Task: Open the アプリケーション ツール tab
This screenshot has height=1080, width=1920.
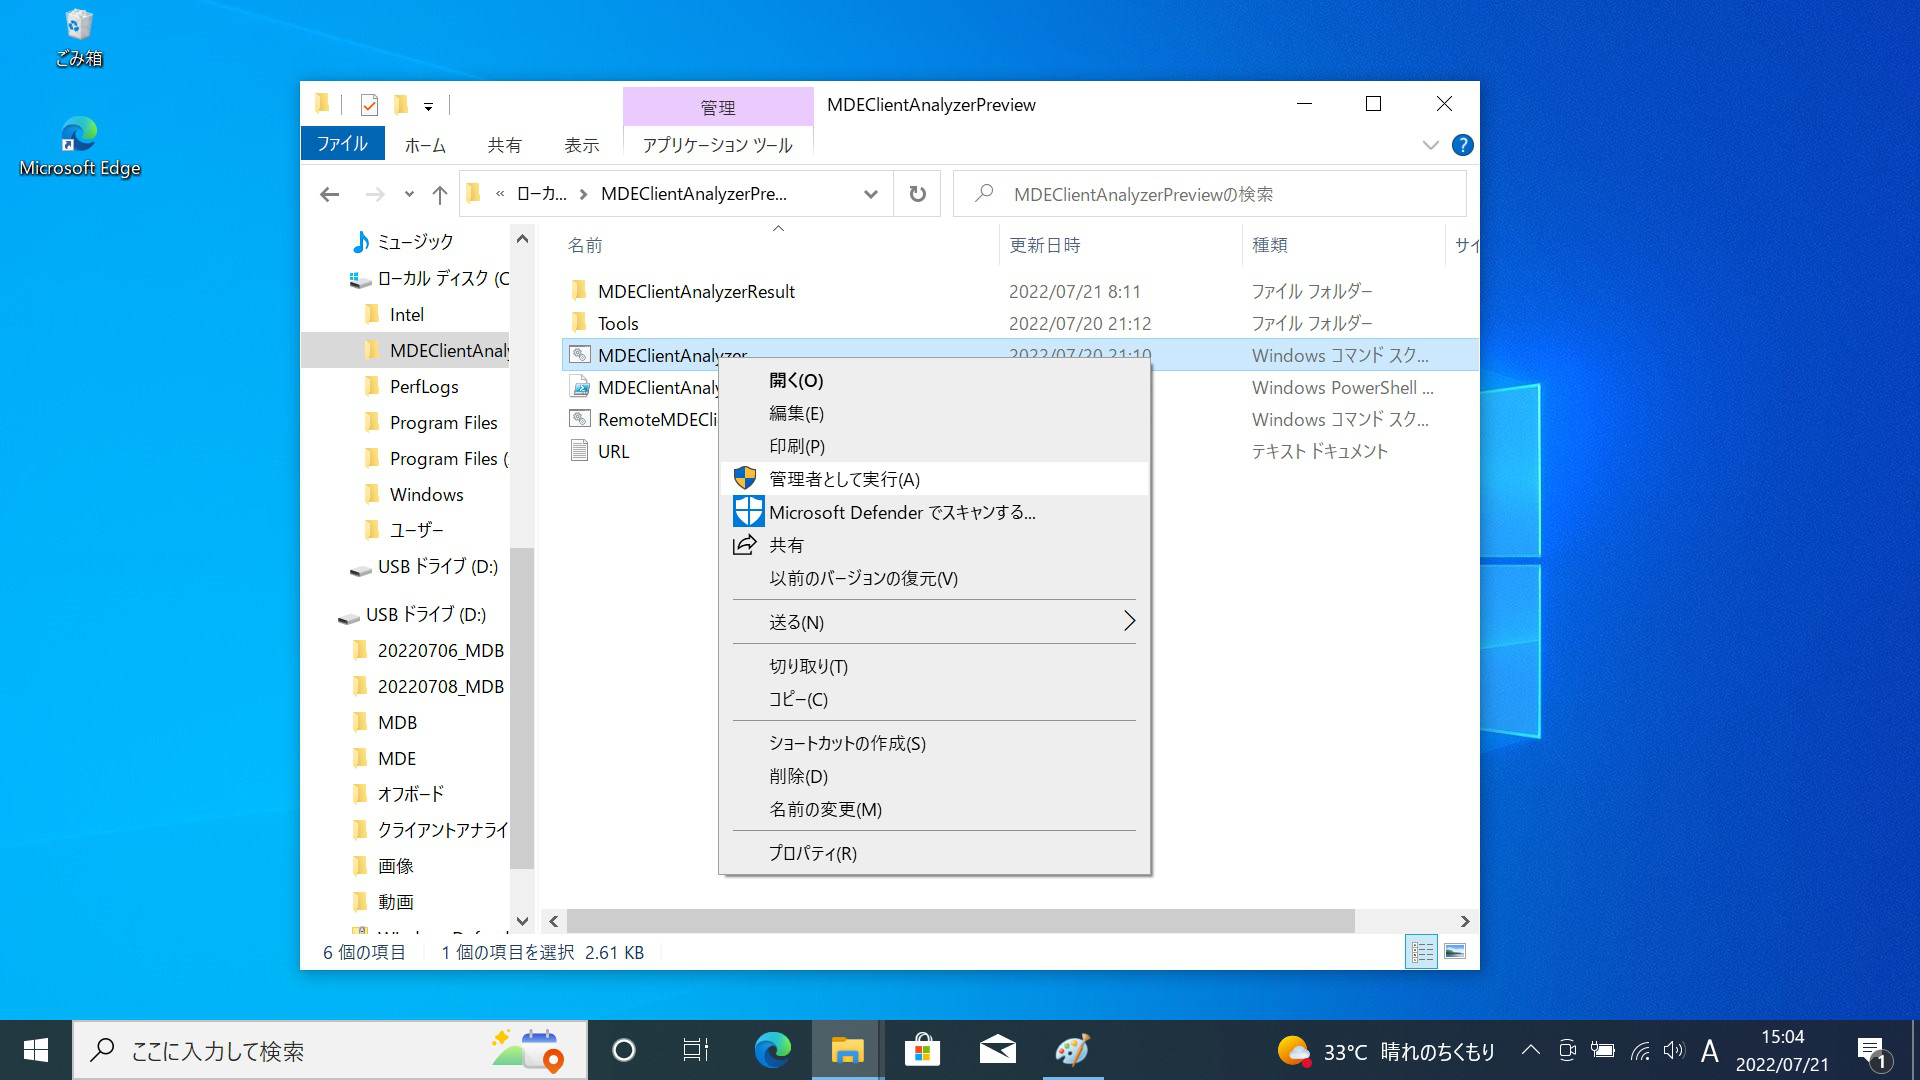Action: tap(718, 145)
